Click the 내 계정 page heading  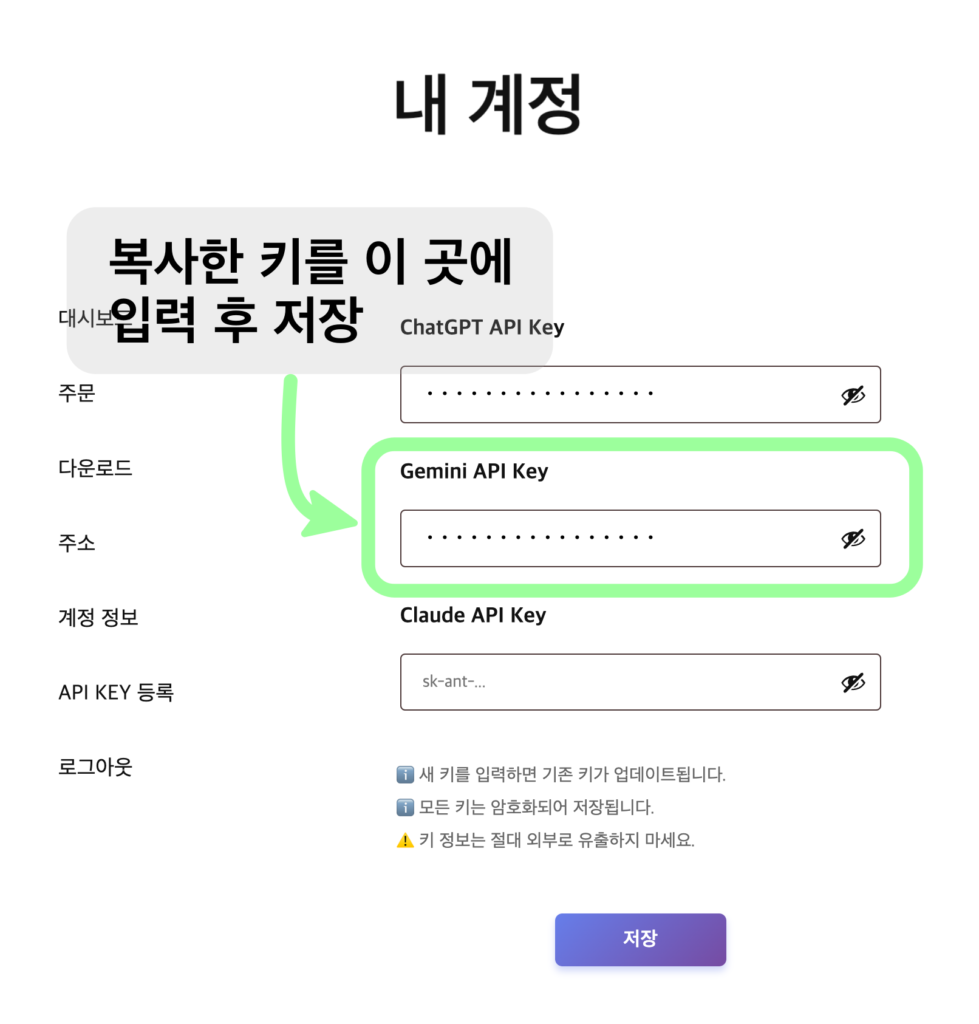[x=488, y=104]
